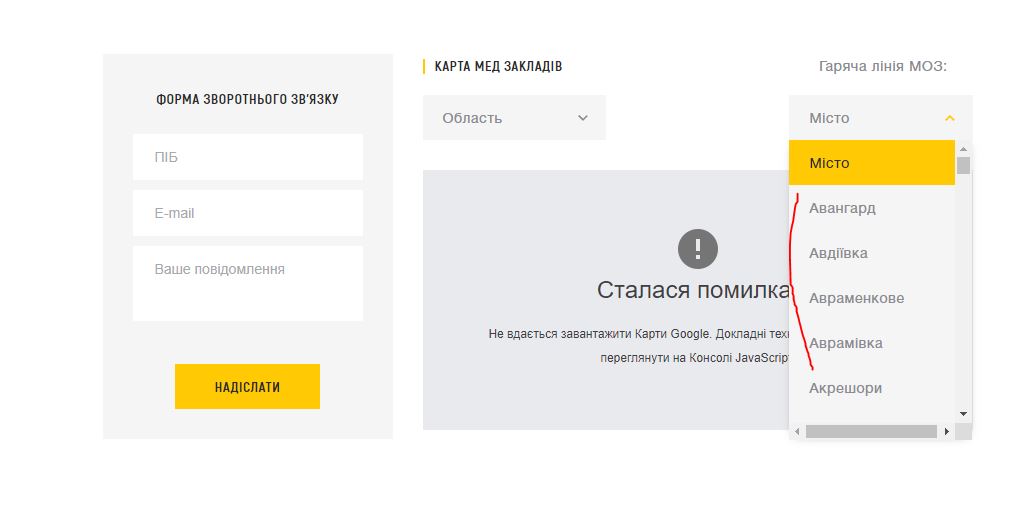Image resolution: width=1030 pixels, height=518 pixels.
Task: Click the city list scroll-down arrow
Action: click(x=963, y=413)
